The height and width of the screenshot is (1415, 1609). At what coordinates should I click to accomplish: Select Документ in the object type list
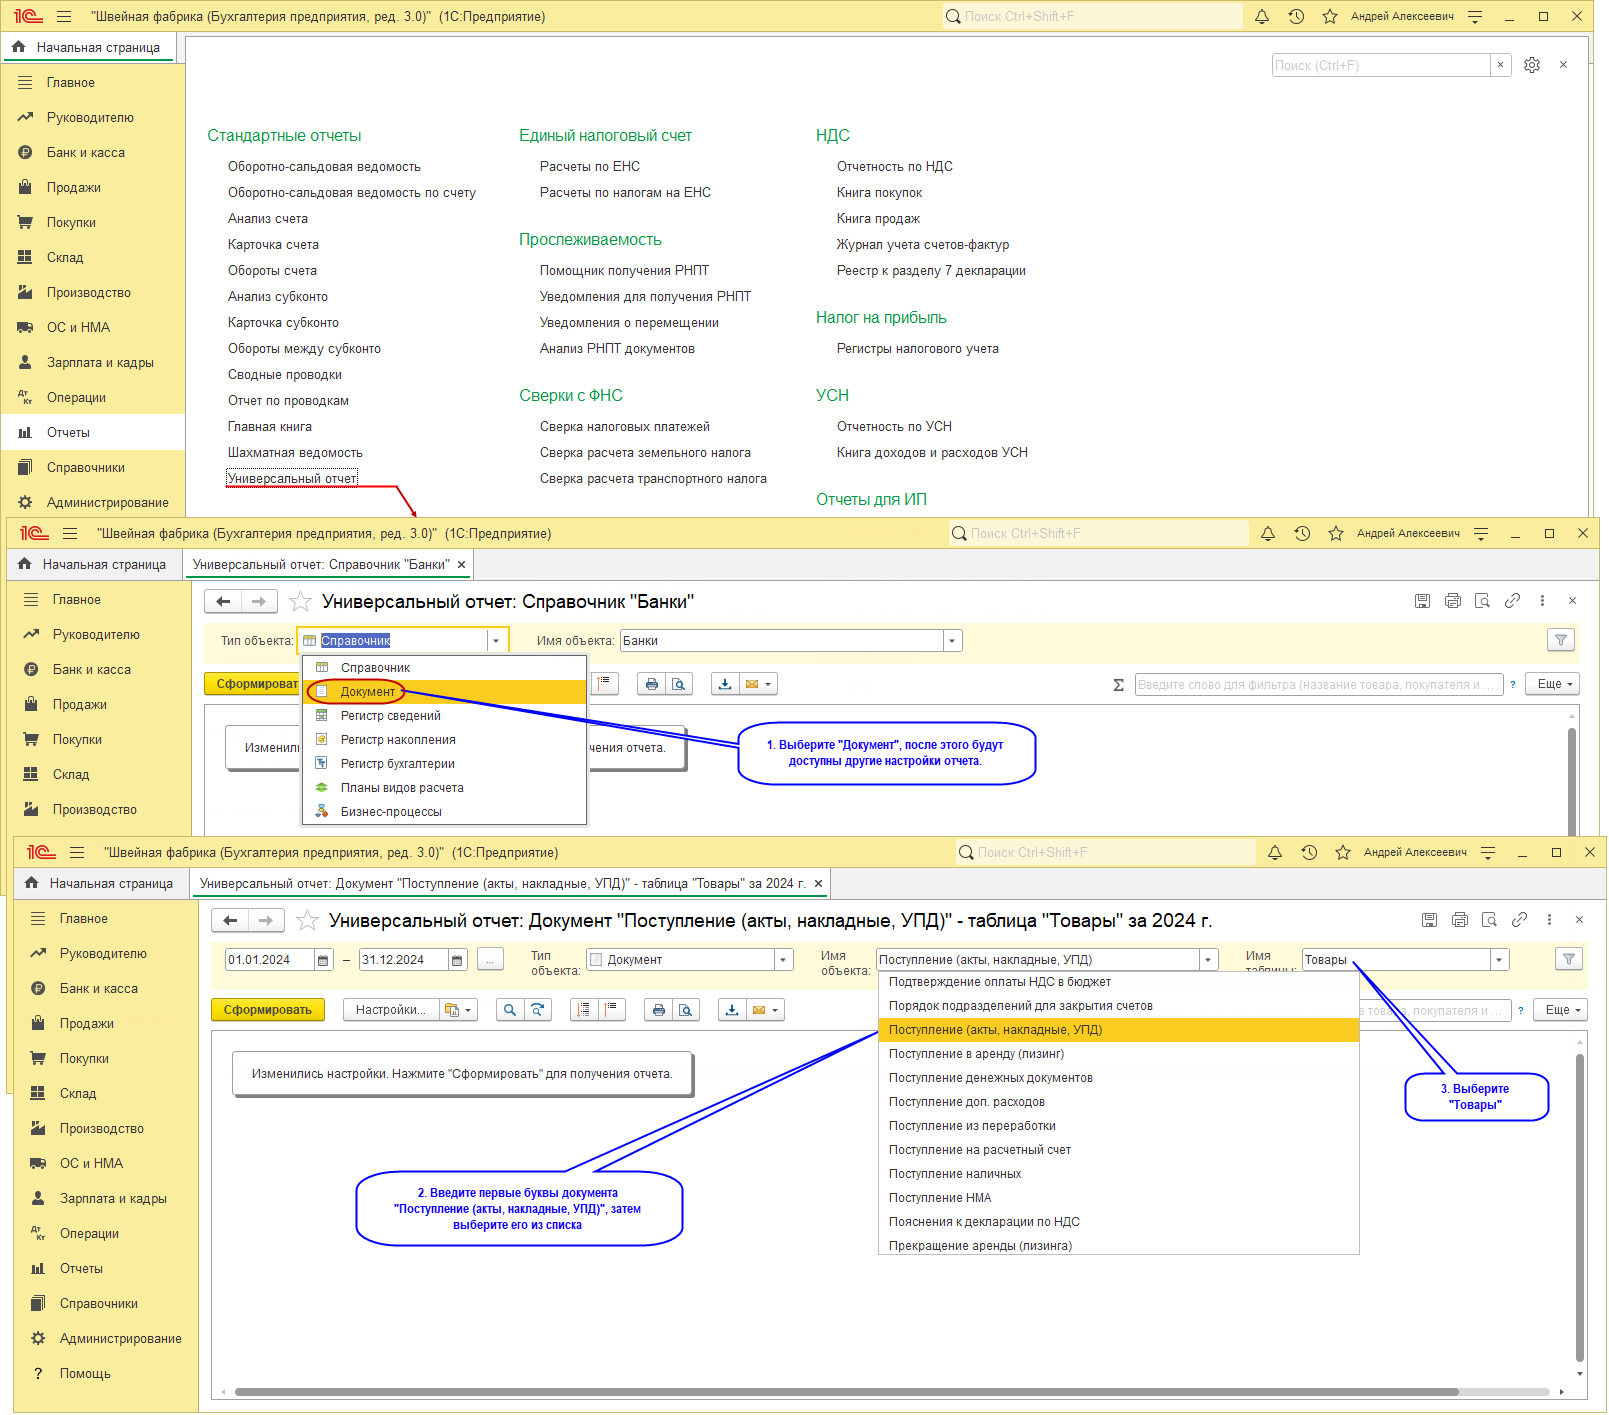coord(445,692)
